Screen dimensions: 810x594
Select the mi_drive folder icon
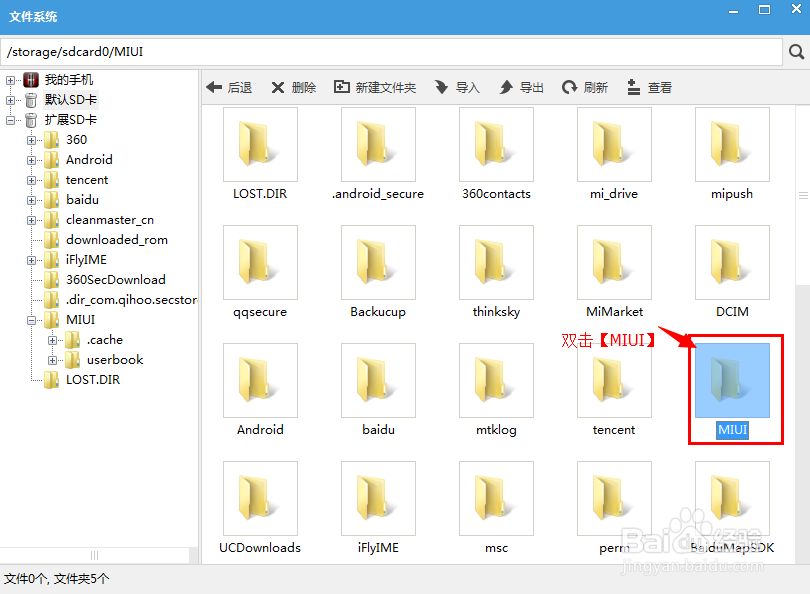(x=614, y=145)
